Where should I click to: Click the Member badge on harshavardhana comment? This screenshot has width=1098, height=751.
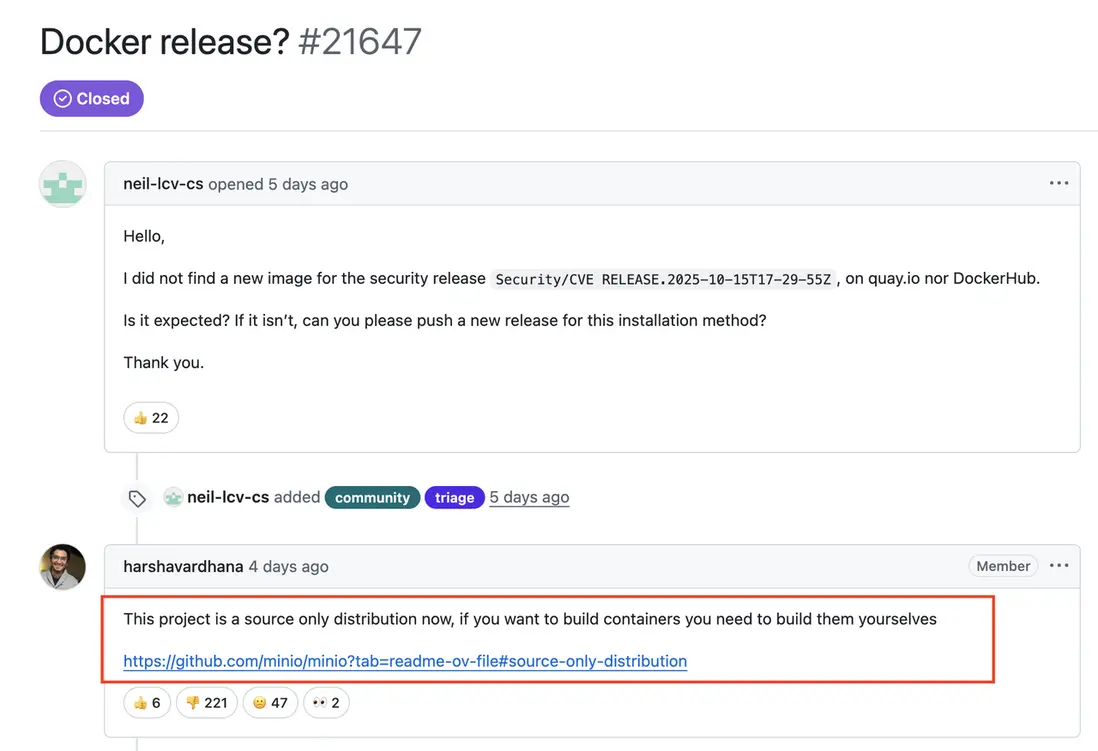pos(1003,566)
